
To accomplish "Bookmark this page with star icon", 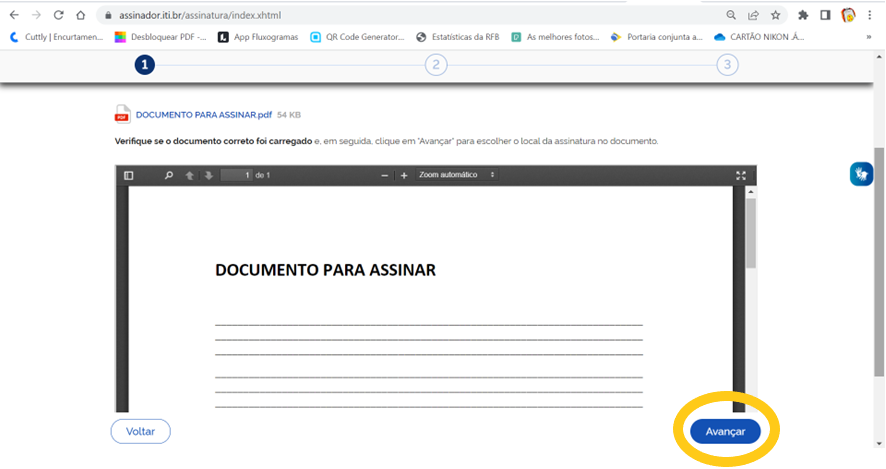I will coord(776,15).
